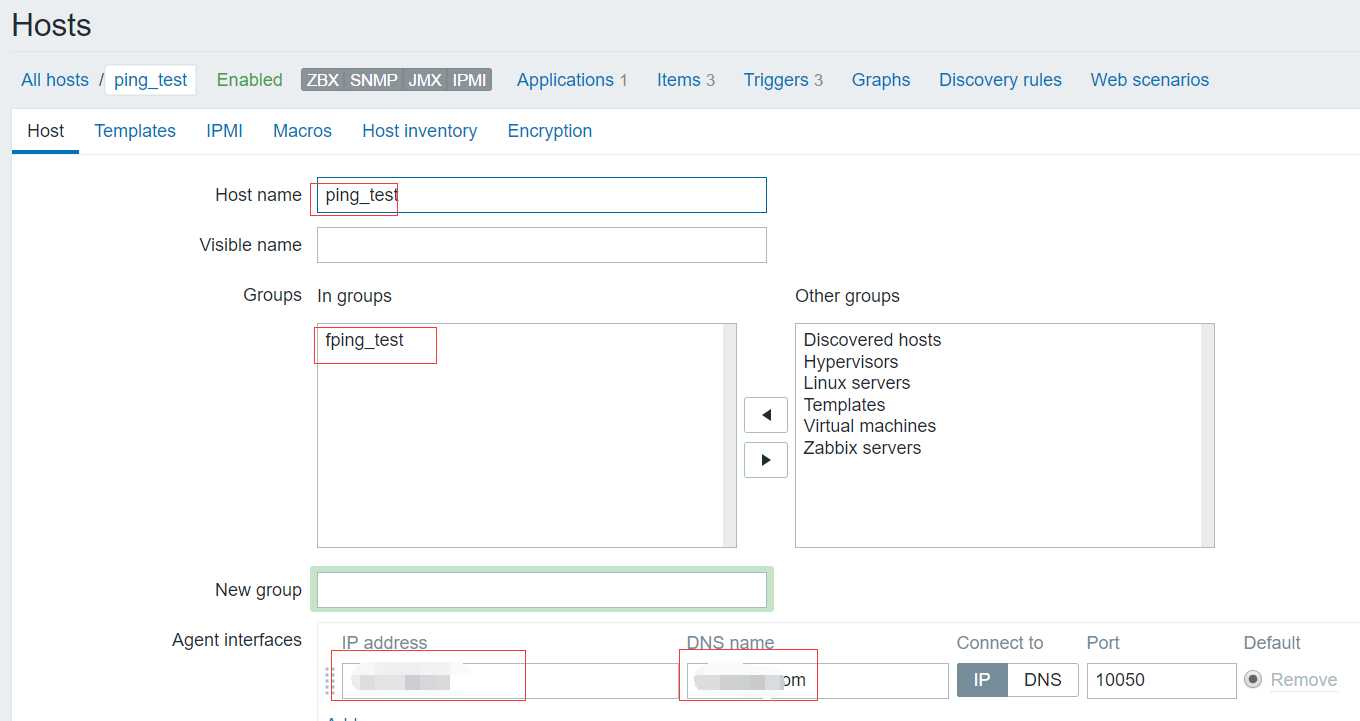Open the Items link

(678, 80)
